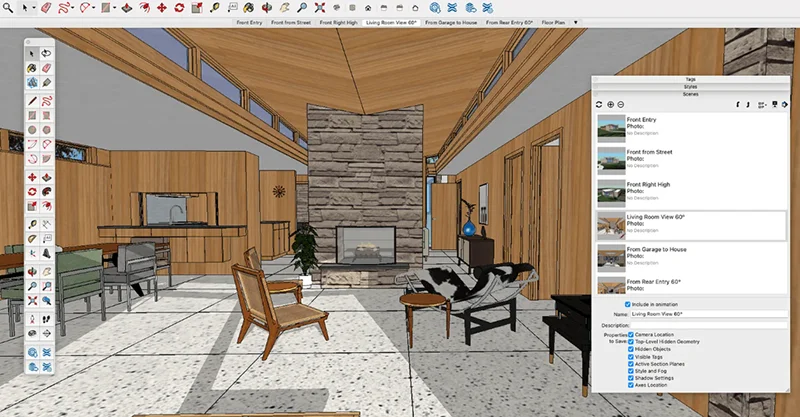Toggle Top-Level Hidden Geometry checkbox
The height and width of the screenshot is (417, 800).
coord(631,342)
